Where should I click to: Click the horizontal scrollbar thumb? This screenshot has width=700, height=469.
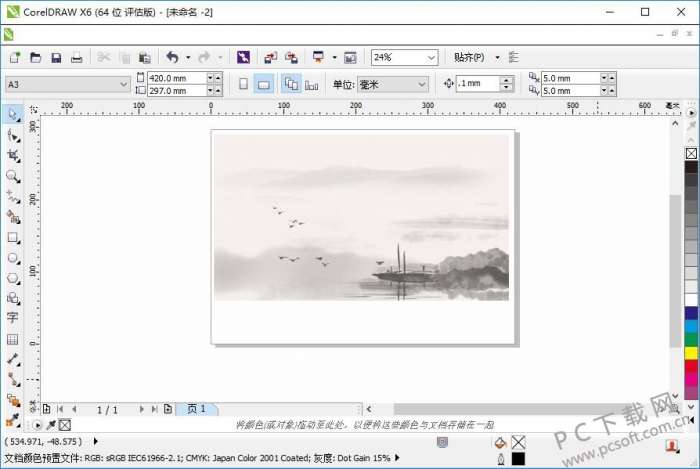[524, 409]
